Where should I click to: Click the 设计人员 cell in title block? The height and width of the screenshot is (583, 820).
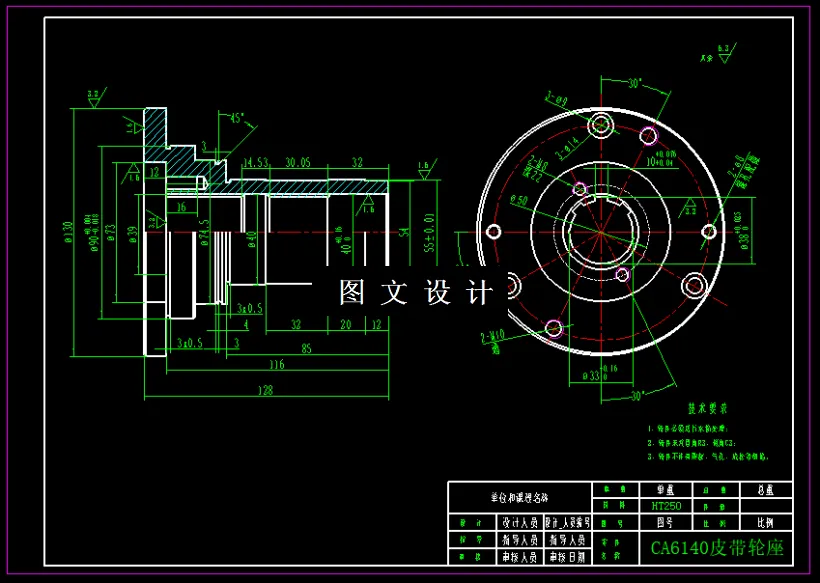[520, 520]
